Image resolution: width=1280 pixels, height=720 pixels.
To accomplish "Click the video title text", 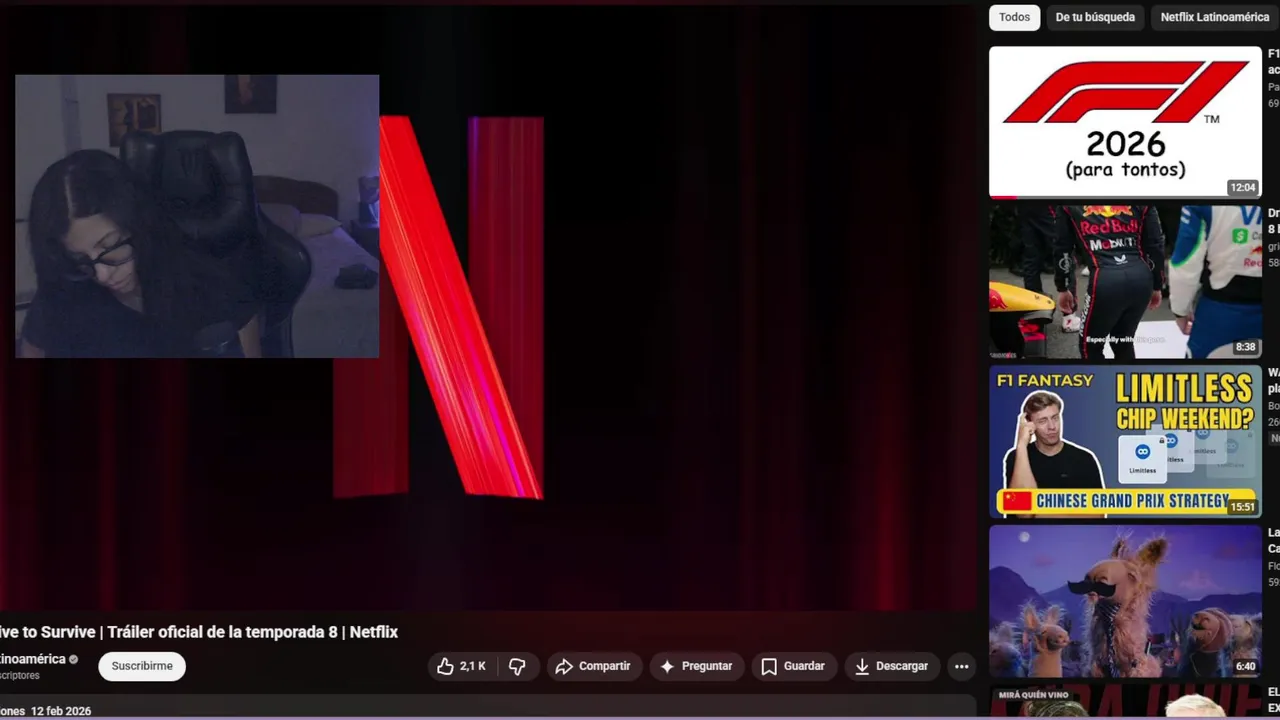I will (199, 632).
